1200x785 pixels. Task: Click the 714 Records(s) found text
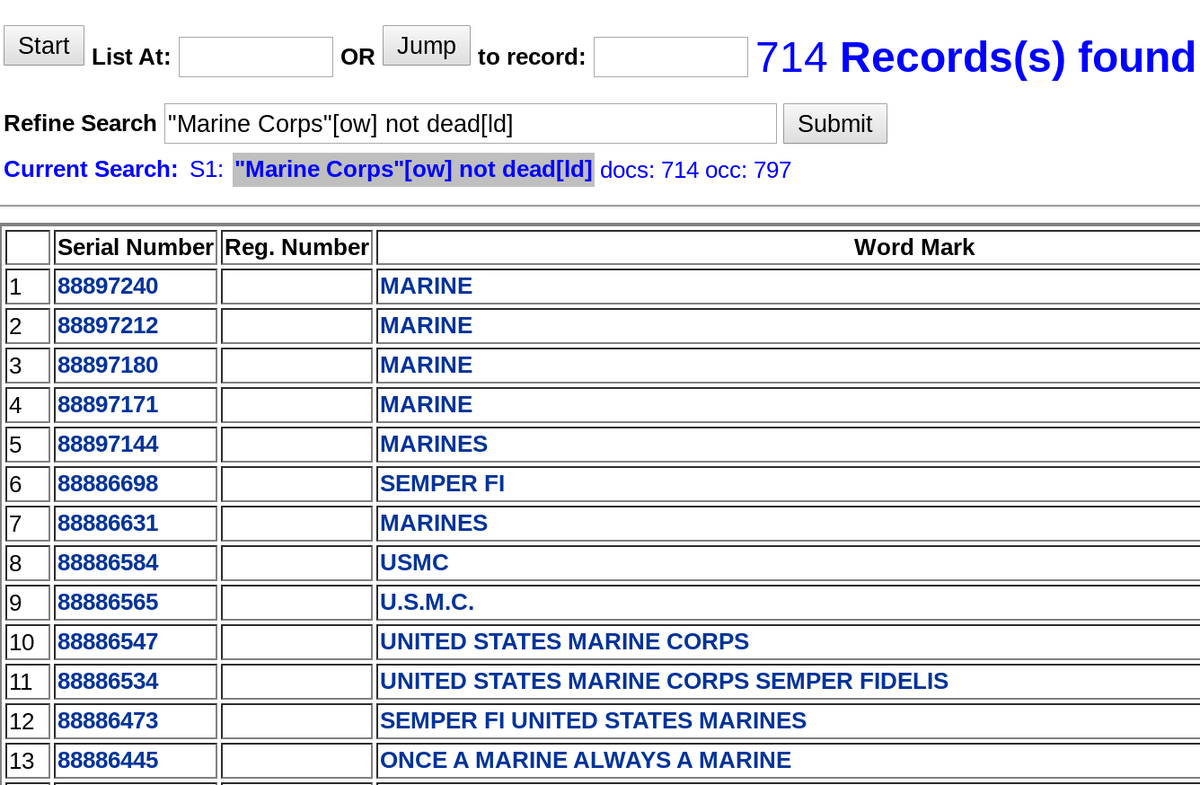point(975,57)
